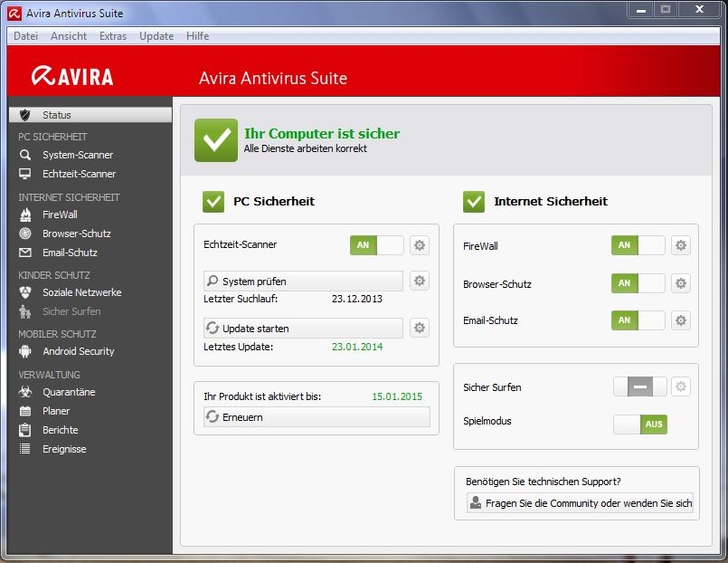Open the Status page in the sidebar
The width and height of the screenshot is (728, 563).
(90, 115)
